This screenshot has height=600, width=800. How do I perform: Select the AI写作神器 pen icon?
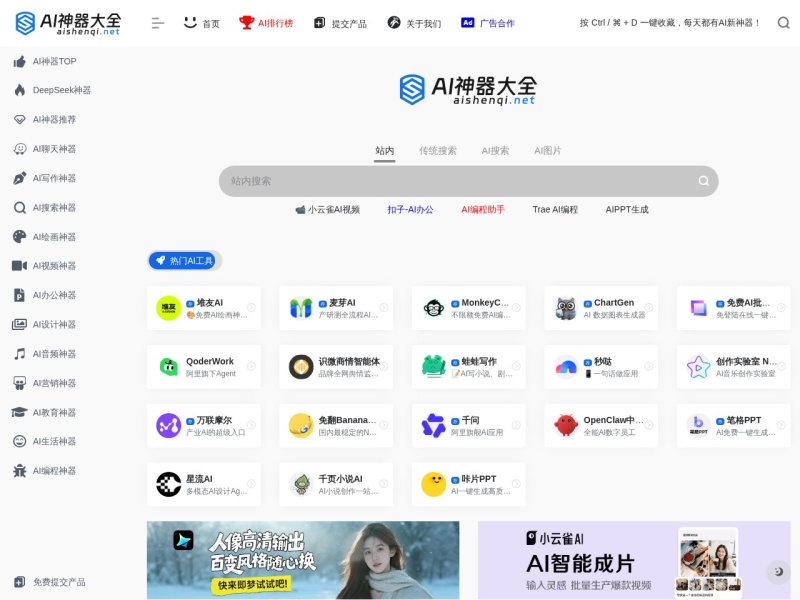19,178
